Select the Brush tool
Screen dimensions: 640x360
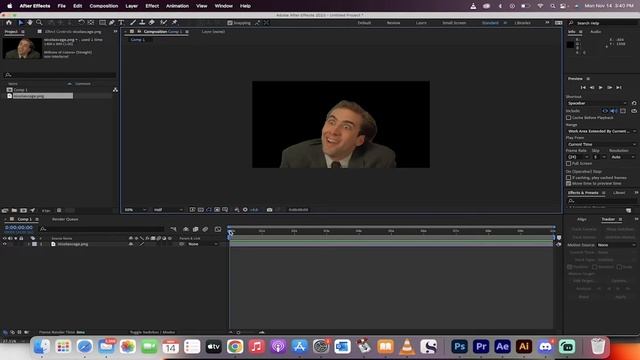click(133, 23)
